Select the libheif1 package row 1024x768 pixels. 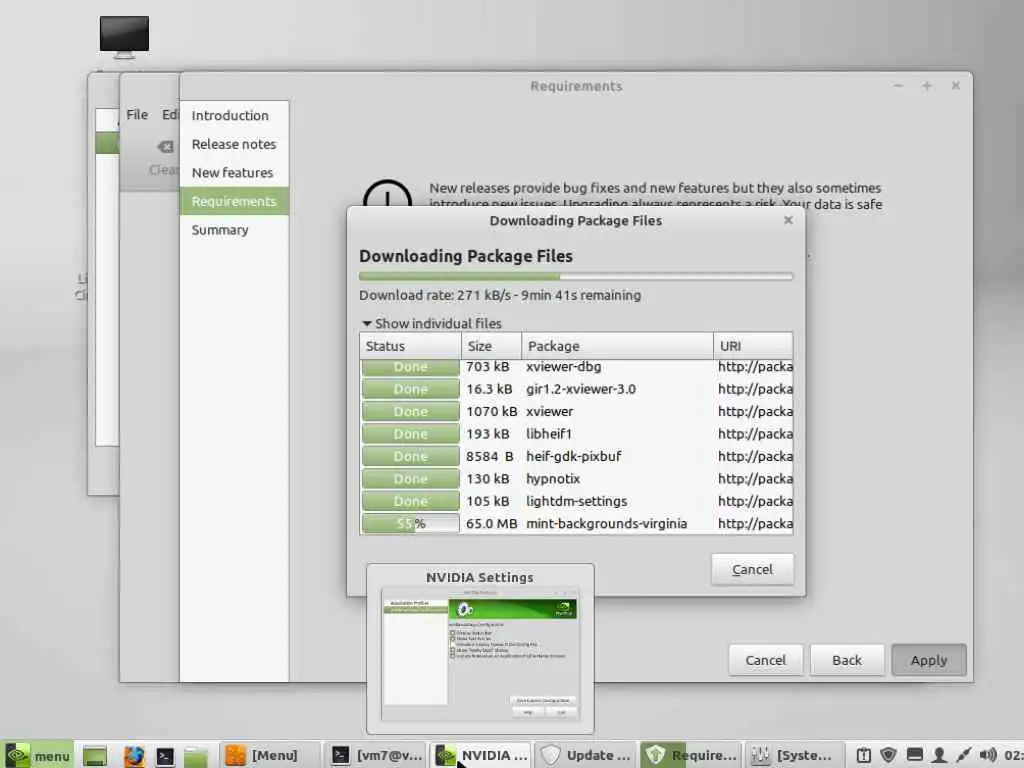(576, 434)
